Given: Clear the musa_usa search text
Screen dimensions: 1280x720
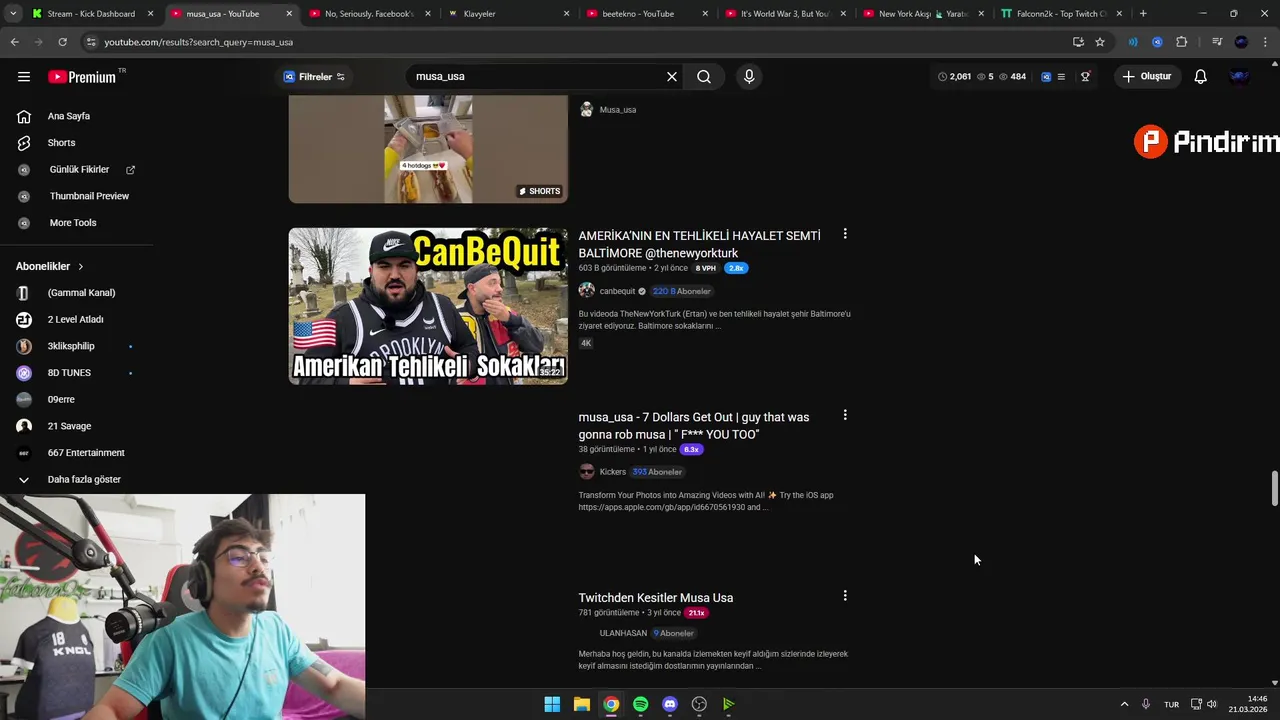Looking at the screenshot, I should coord(672,76).
